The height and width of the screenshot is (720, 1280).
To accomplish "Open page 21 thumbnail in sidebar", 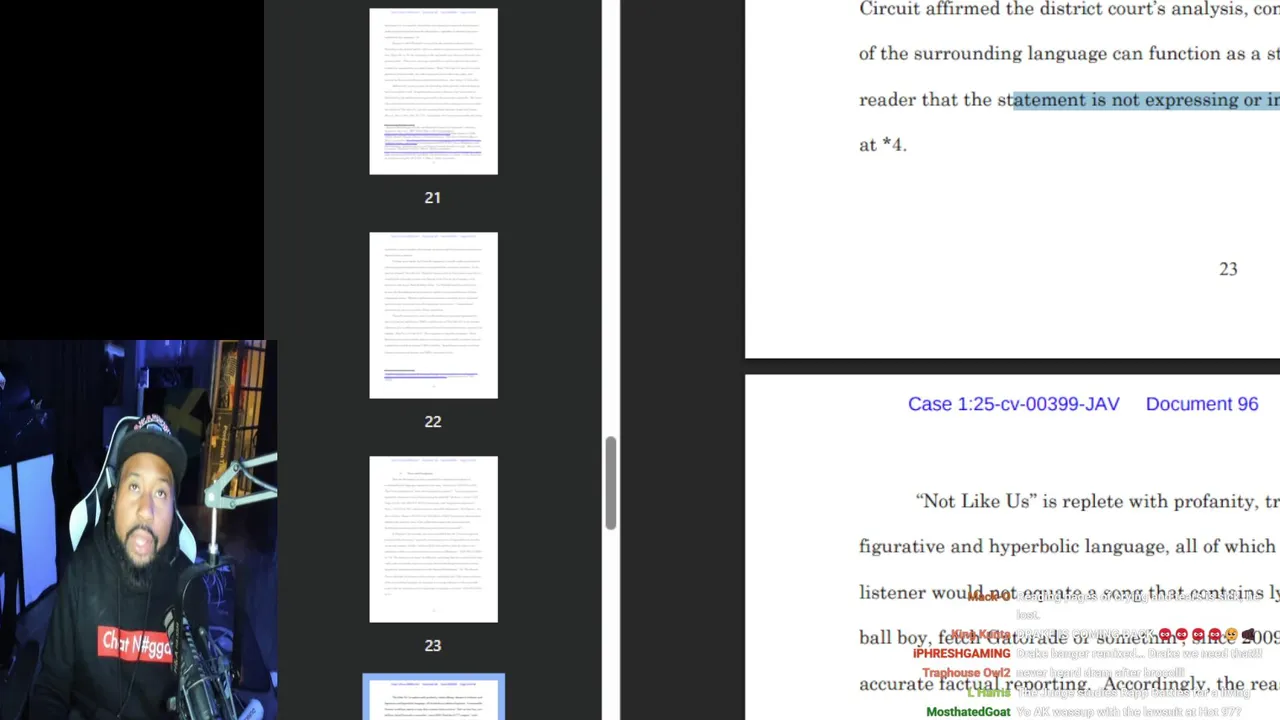I will [x=433, y=91].
